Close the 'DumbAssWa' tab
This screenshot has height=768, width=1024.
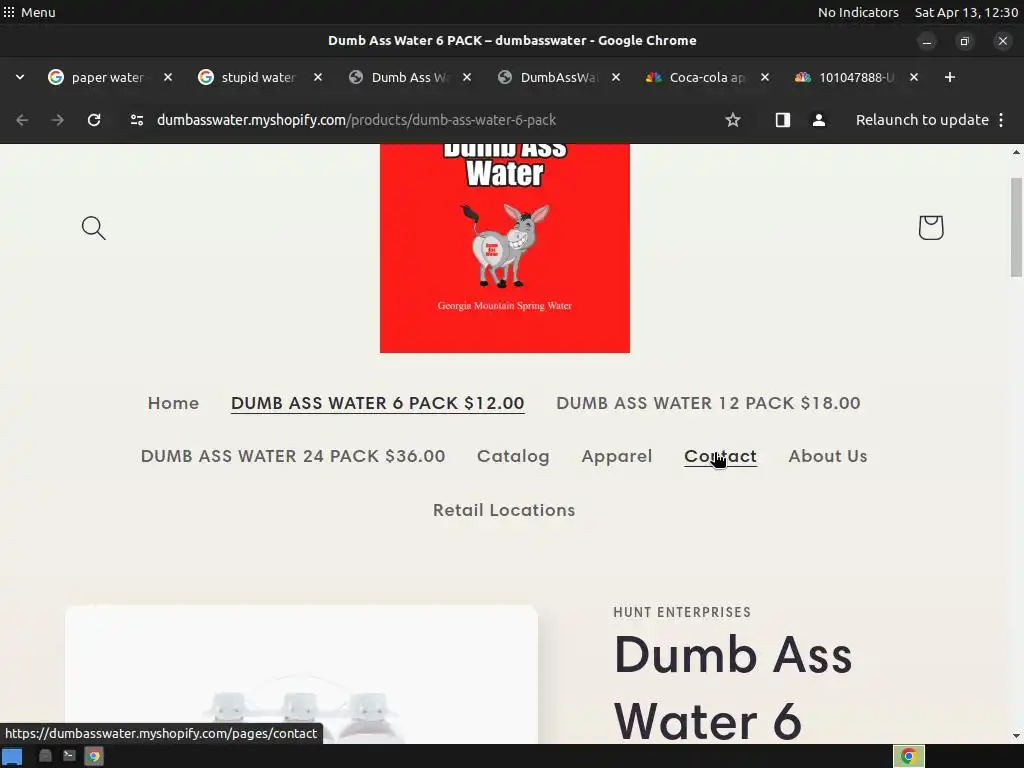click(x=616, y=77)
